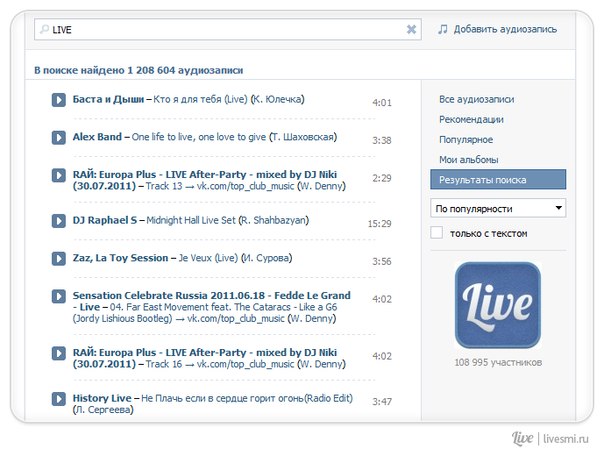Open artist Zaz, La Toy Session

pyautogui.click(x=120, y=258)
